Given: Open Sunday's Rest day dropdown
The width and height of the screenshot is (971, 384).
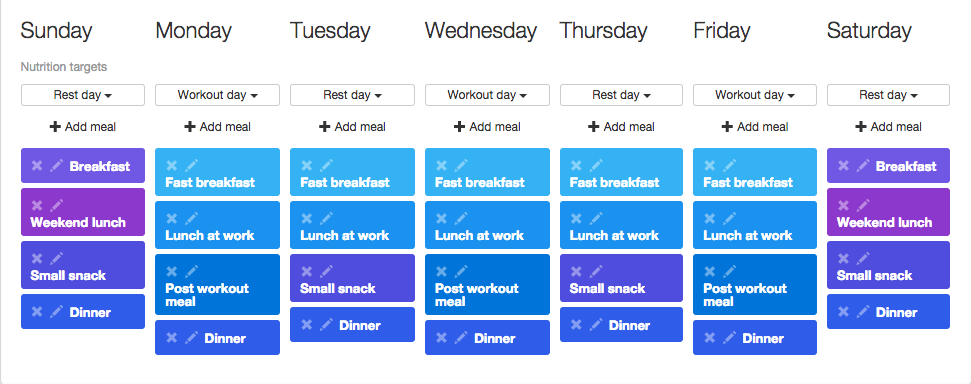Looking at the screenshot, I should [83, 95].
